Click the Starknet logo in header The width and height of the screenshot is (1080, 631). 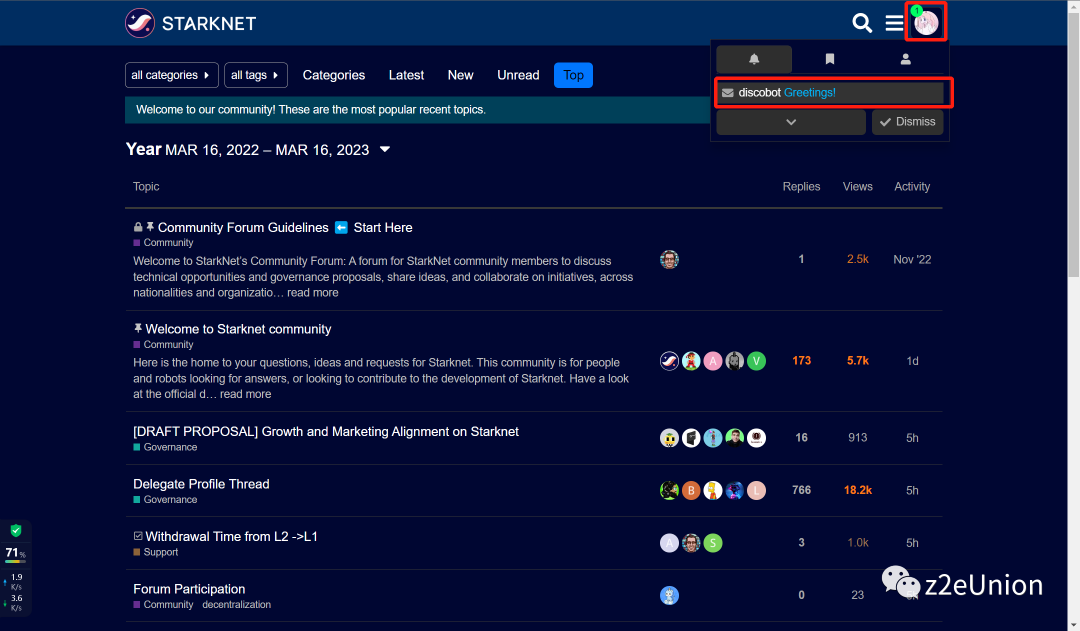tap(190, 22)
